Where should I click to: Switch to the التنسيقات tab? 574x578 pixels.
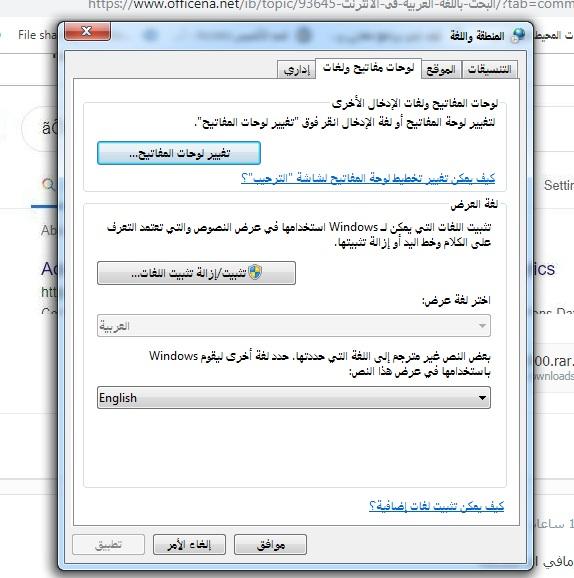[x=489, y=69]
